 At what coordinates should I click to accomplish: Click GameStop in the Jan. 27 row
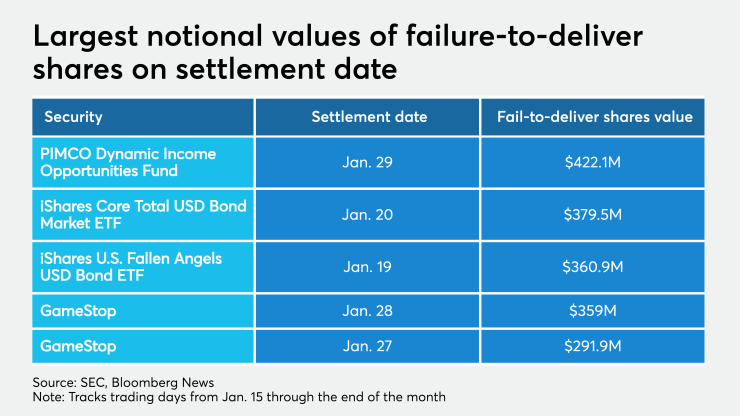click(78, 346)
